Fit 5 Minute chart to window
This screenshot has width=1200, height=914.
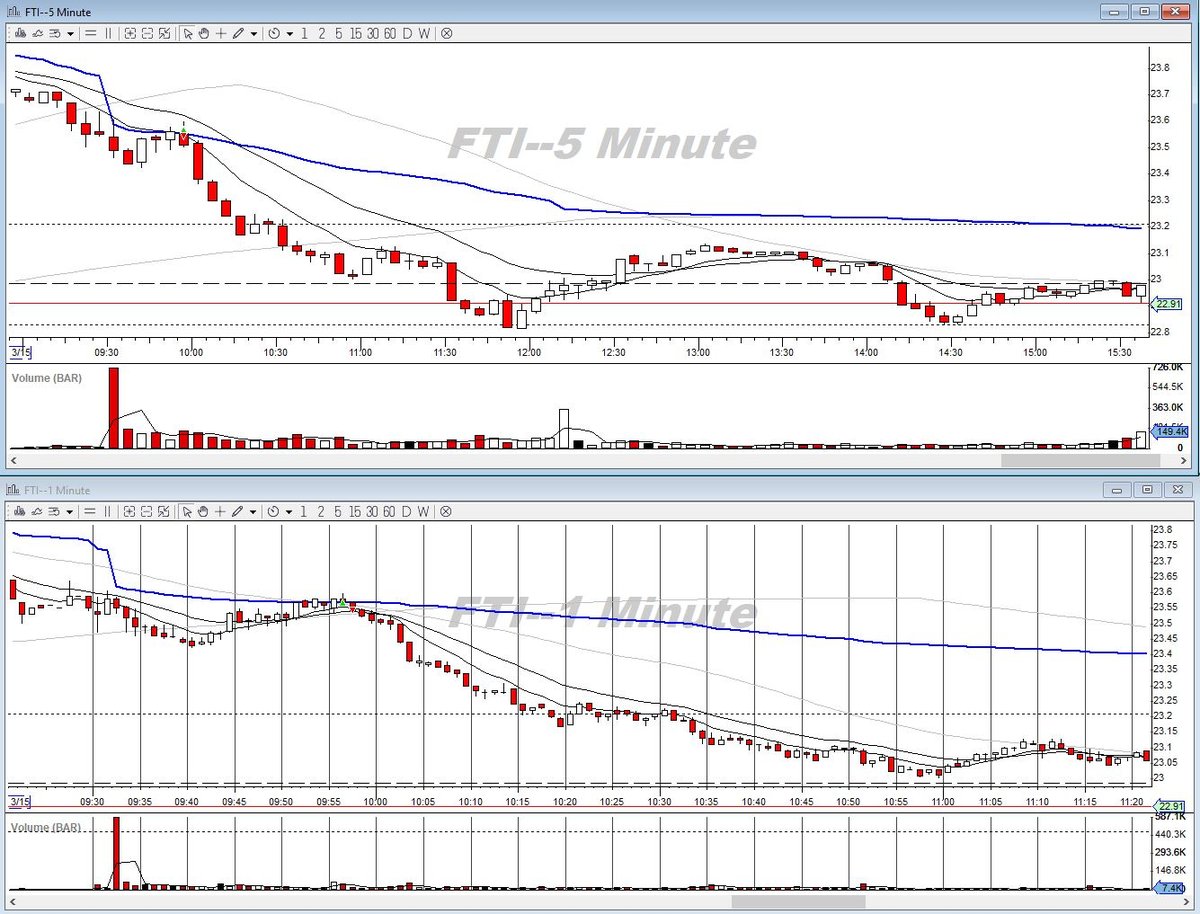pos(164,33)
